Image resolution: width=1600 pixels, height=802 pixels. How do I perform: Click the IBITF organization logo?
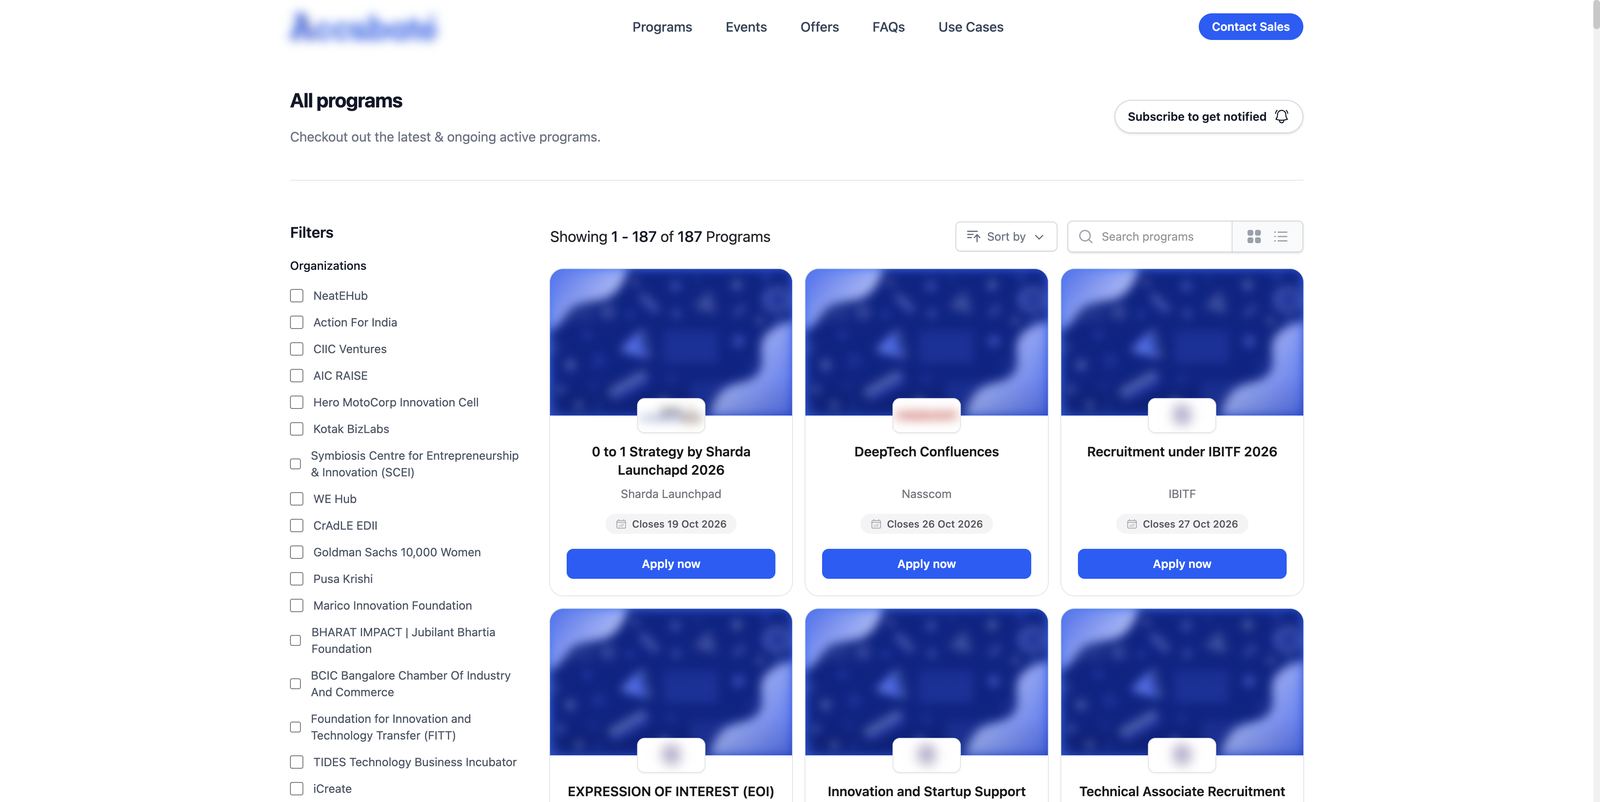coord(1182,415)
